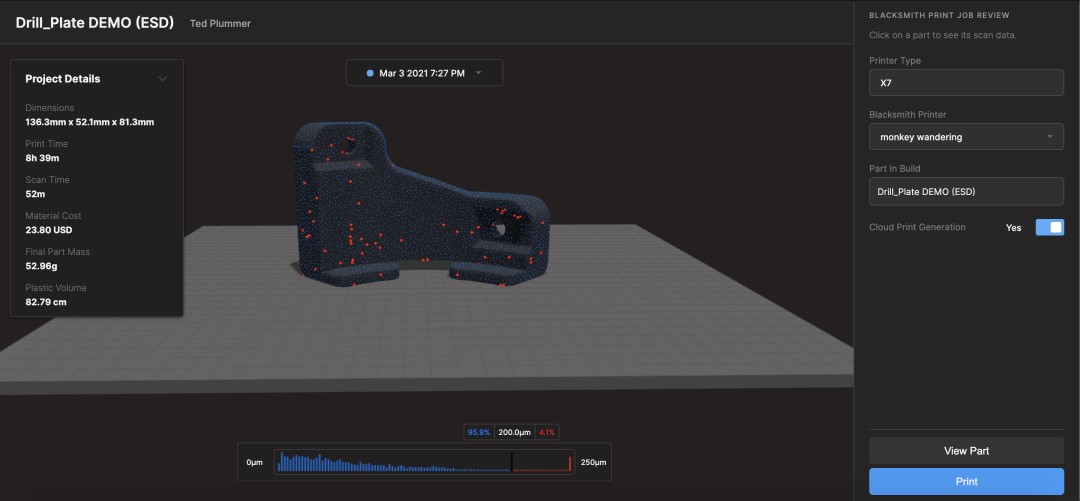
Task: Click the 200.0µm tolerance value label
Action: click(x=515, y=432)
